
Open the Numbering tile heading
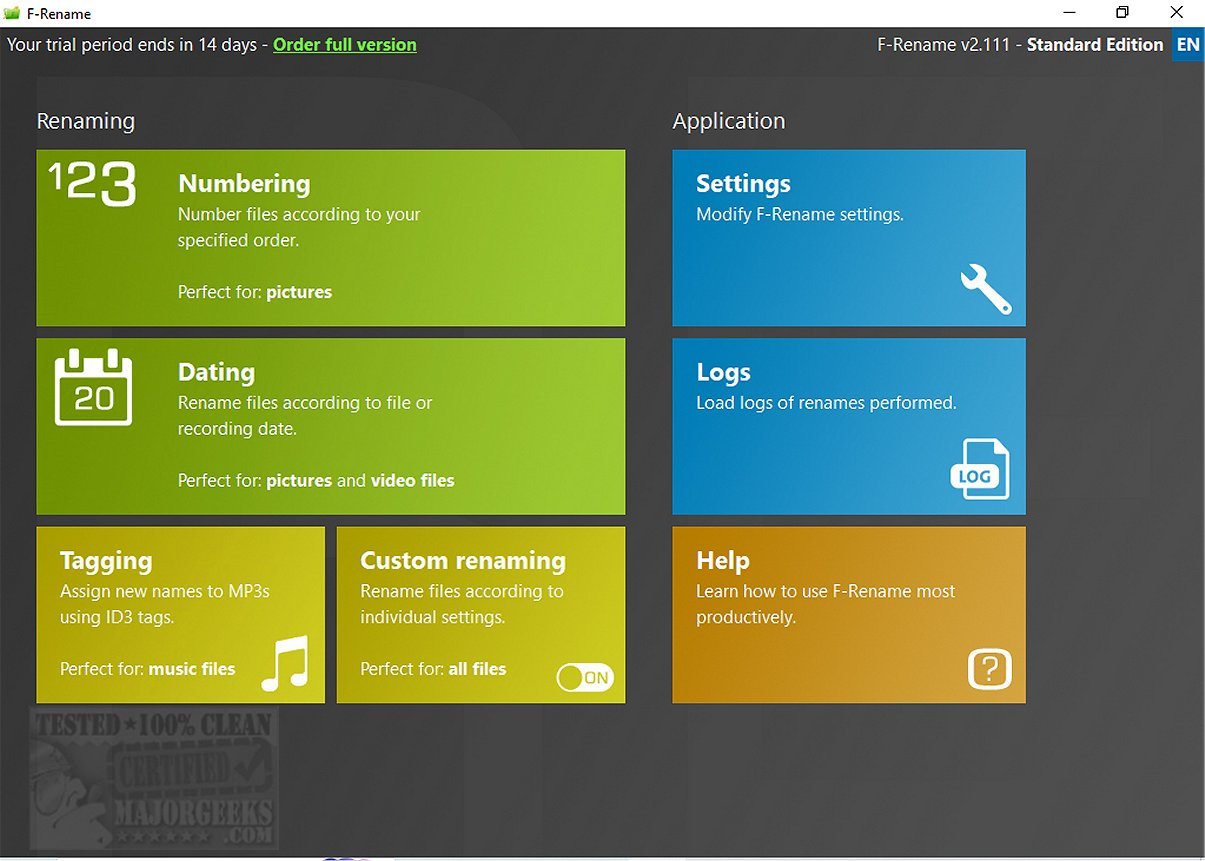[x=244, y=184]
